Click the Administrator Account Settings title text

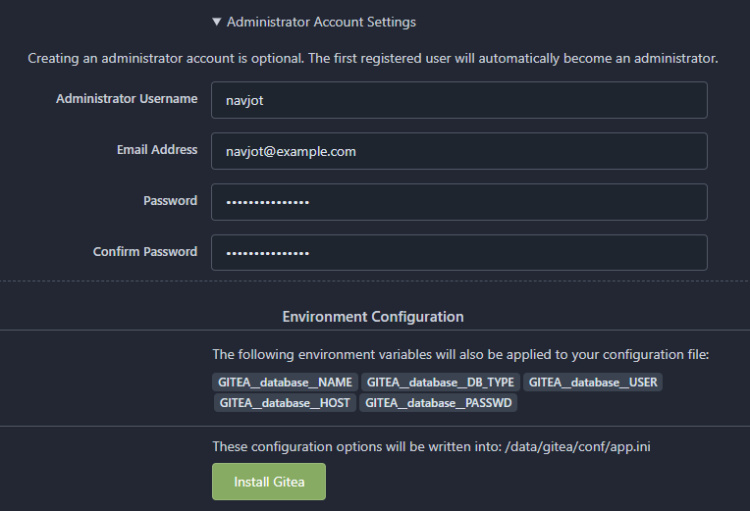click(321, 22)
